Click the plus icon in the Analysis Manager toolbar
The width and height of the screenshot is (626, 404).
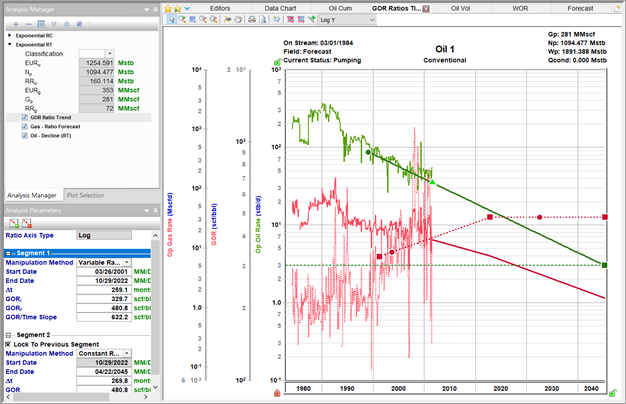point(16,24)
